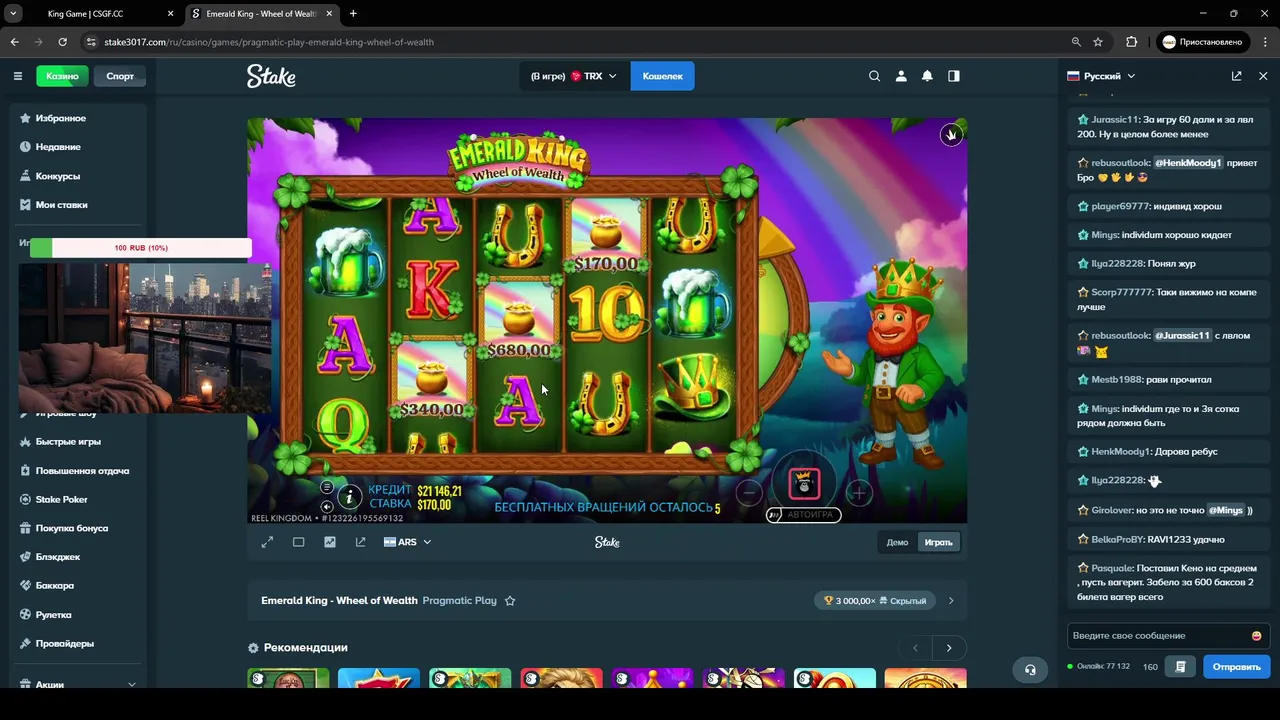This screenshot has height=720, width=1280.
Task: Open the emoji picker in chat
Action: (x=1256, y=636)
